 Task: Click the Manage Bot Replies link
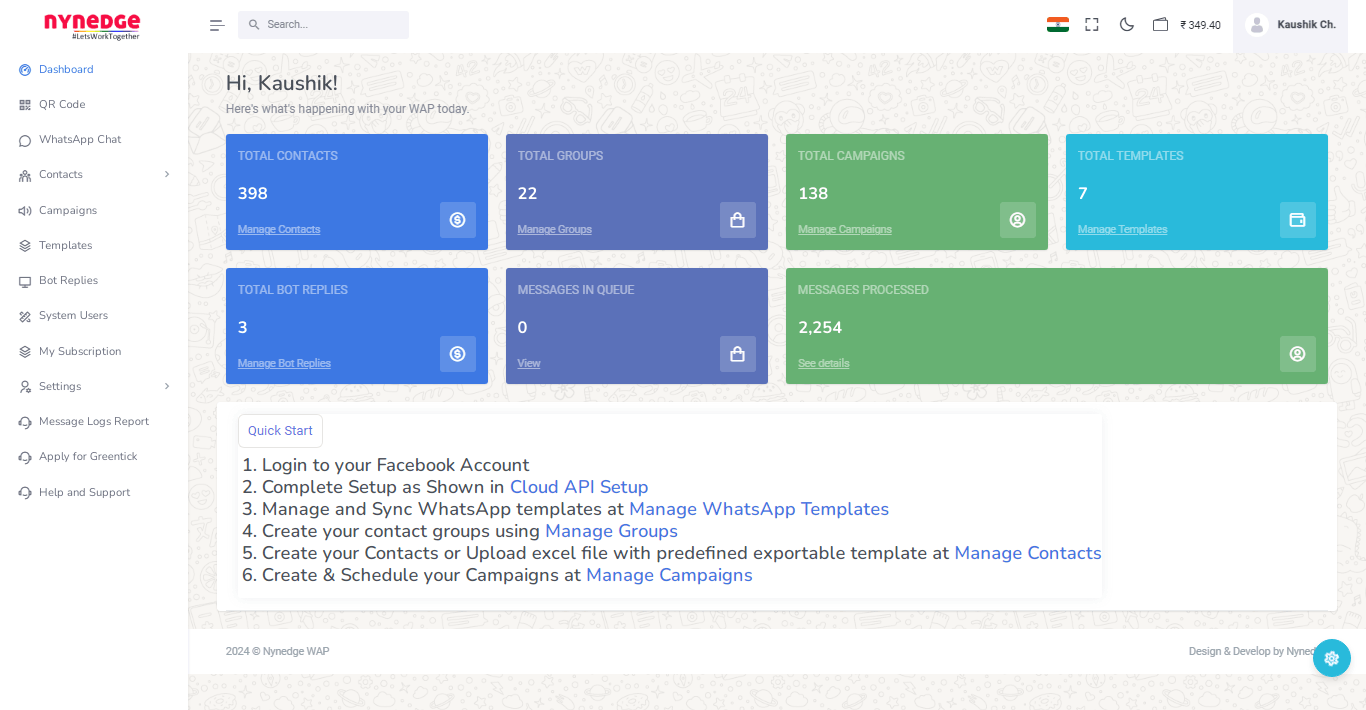click(x=284, y=363)
